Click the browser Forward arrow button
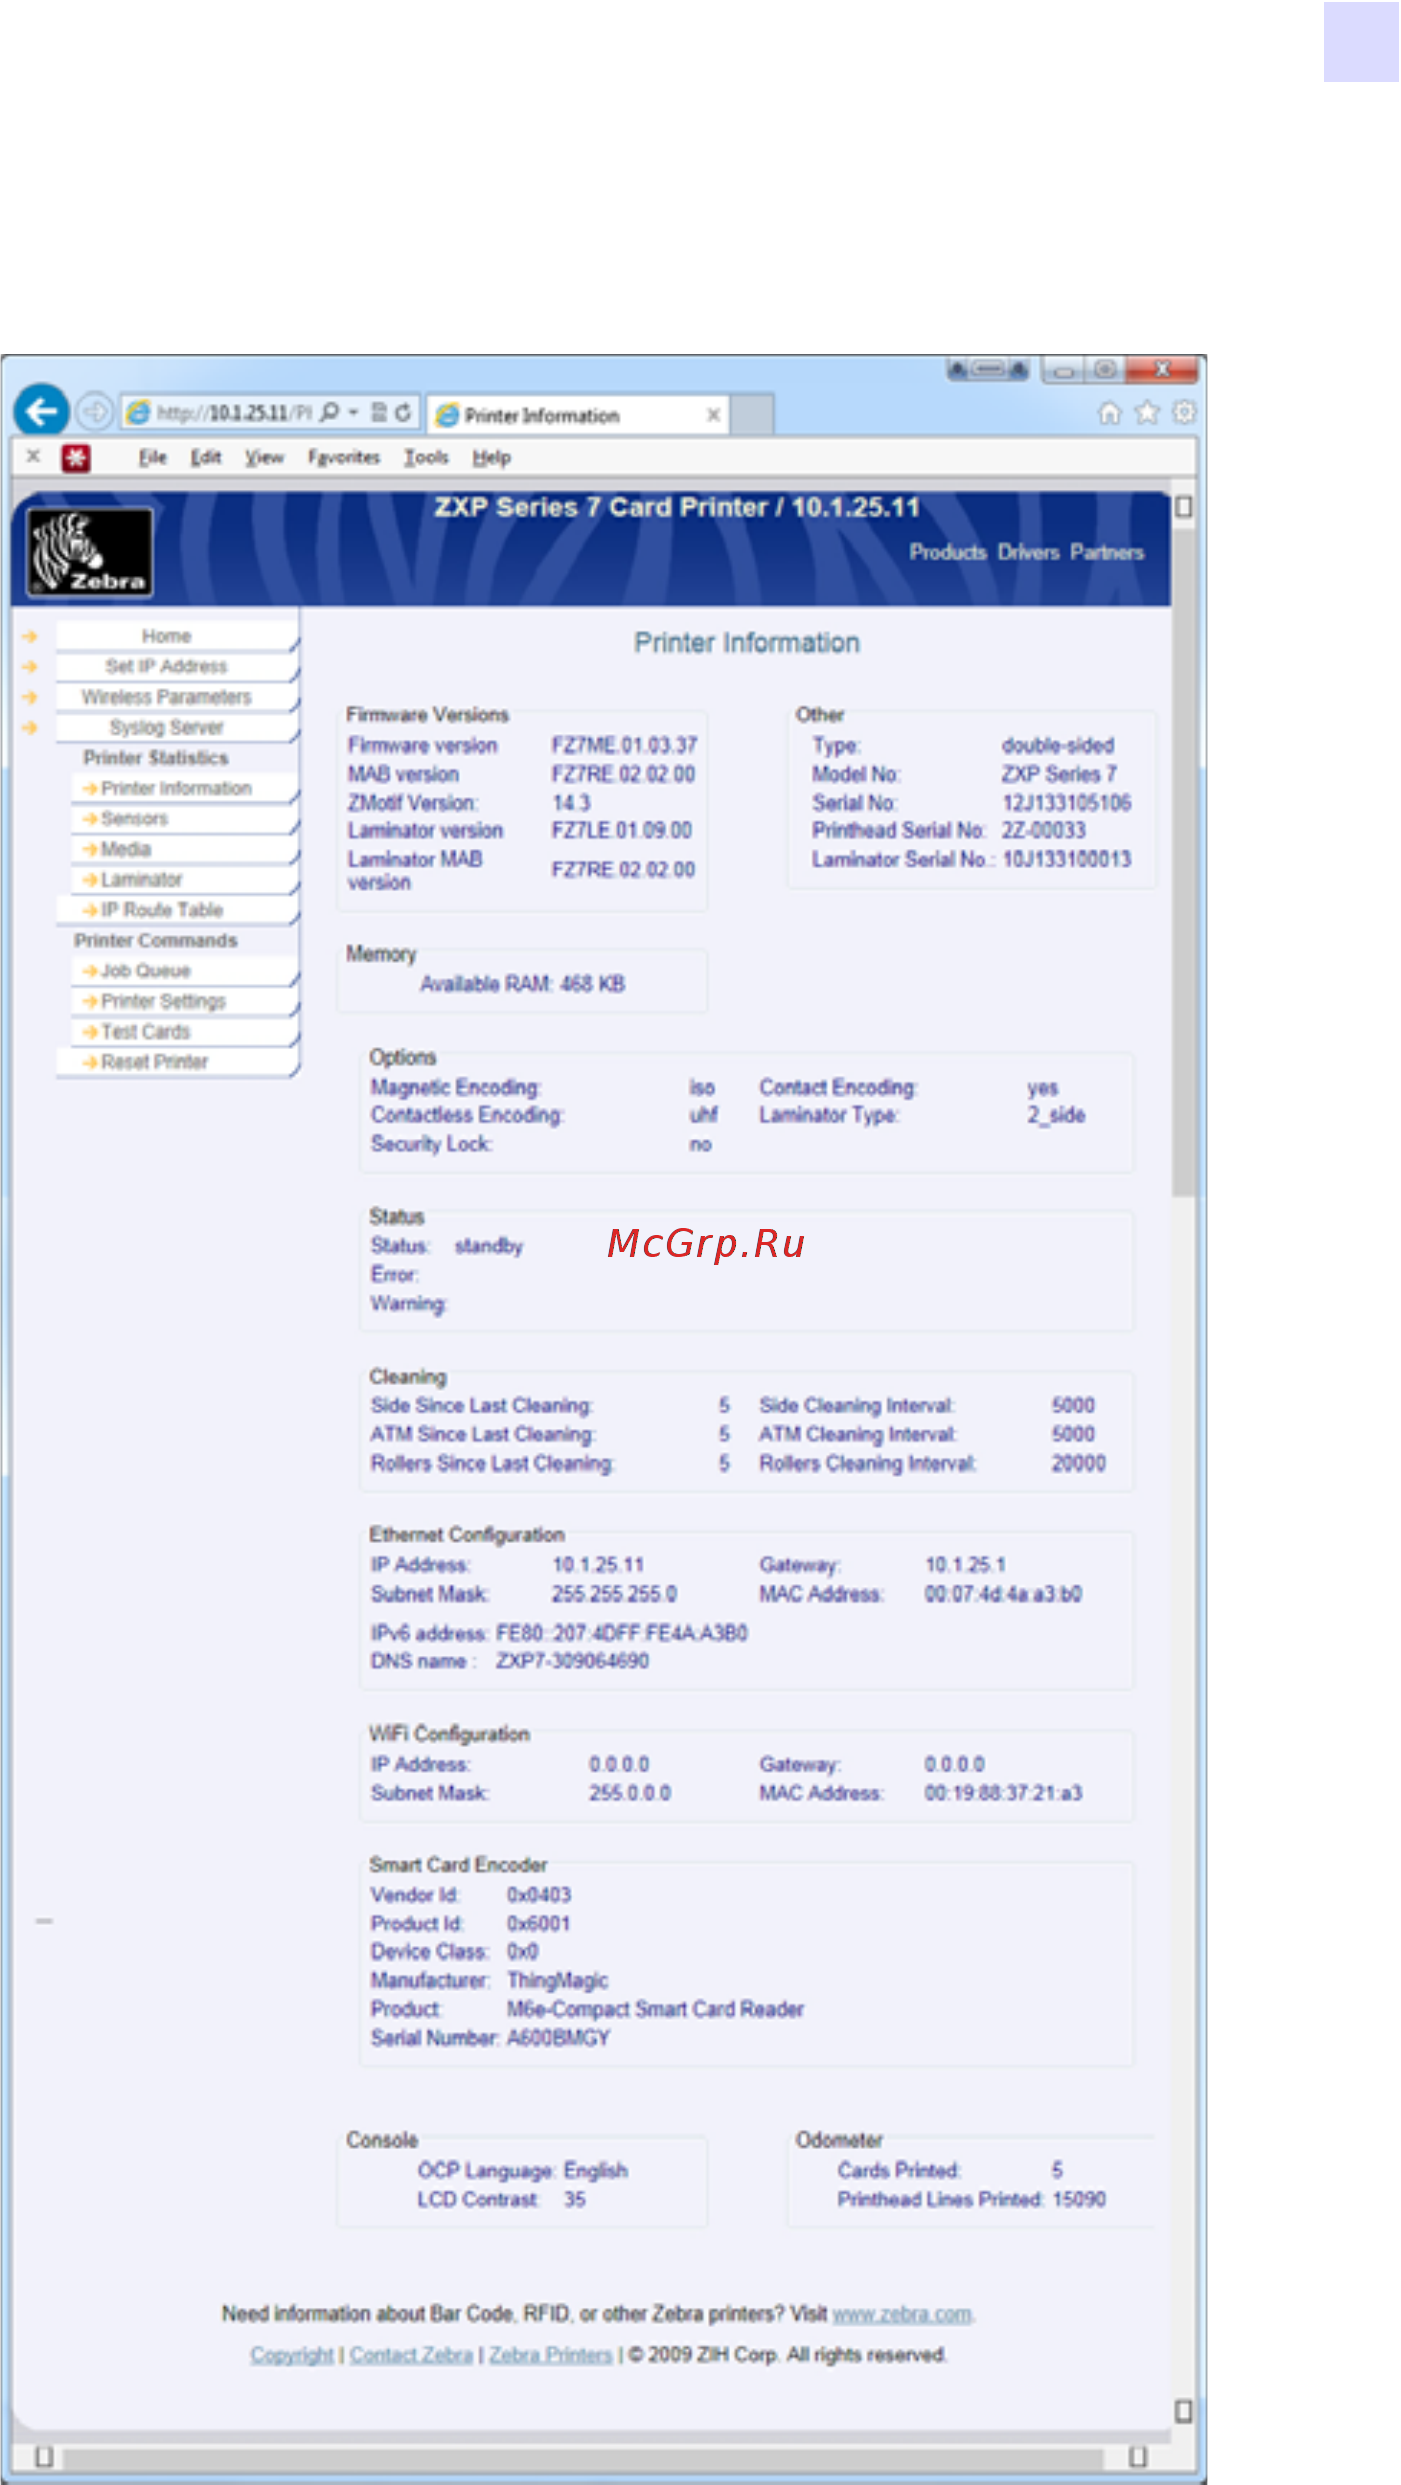 pos(94,411)
